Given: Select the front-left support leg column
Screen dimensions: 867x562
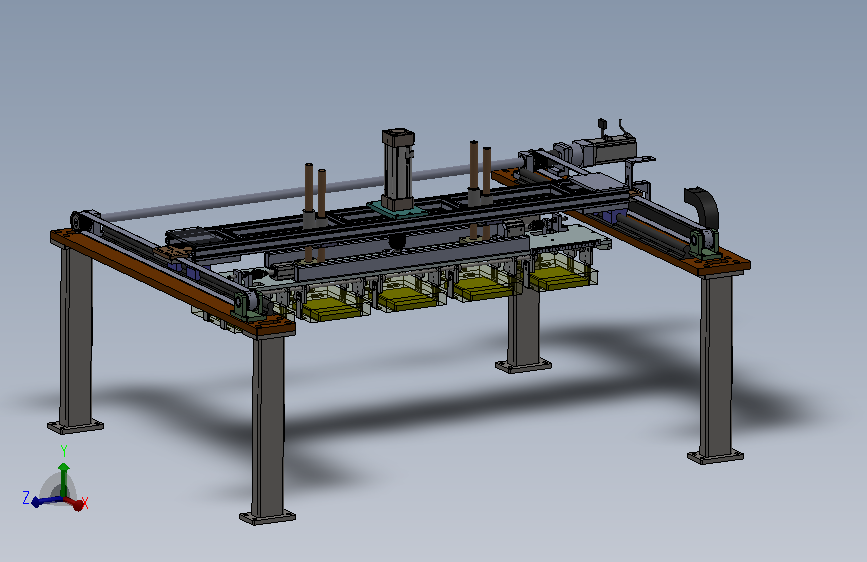Looking at the screenshot, I should (76, 337).
